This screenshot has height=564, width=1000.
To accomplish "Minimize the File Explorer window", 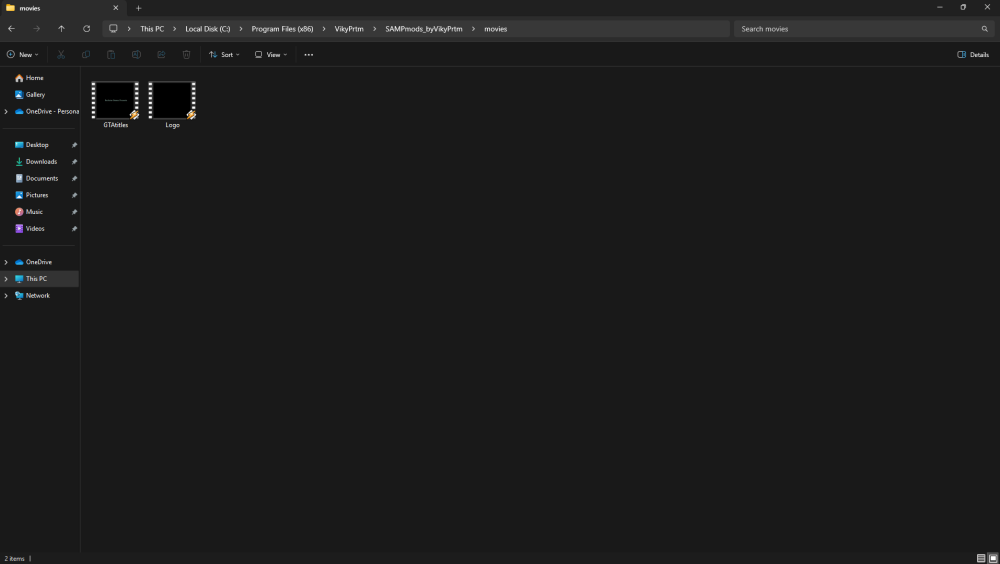I will pyautogui.click(x=939, y=8).
